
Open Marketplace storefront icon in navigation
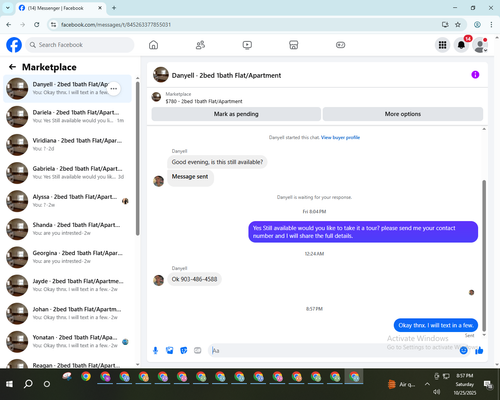[x=294, y=45]
